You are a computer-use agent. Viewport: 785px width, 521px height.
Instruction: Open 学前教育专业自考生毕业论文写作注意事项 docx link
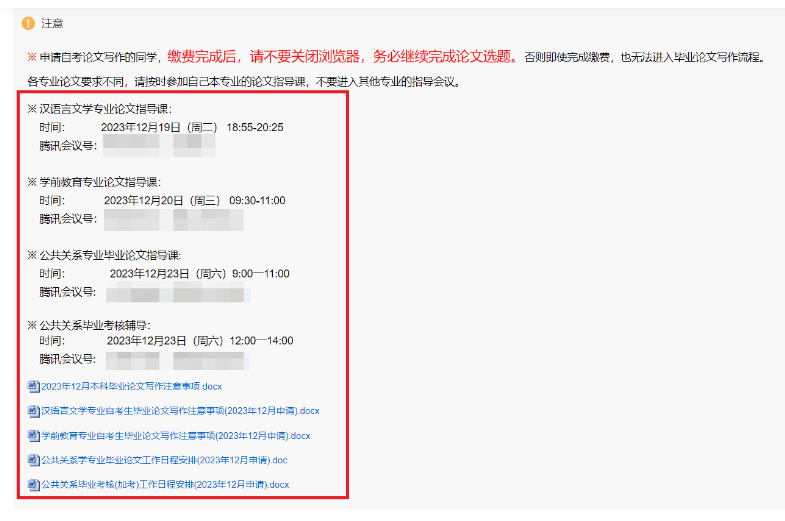point(176,435)
